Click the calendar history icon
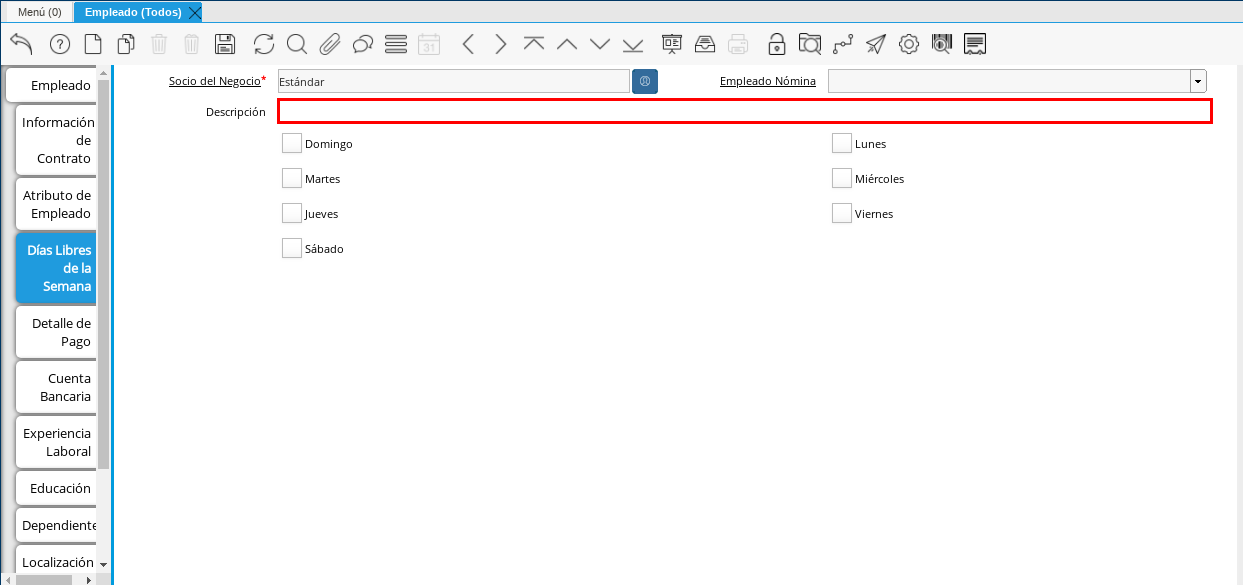The height and width of the screenshot is (585, 1243). click(429, 44)
